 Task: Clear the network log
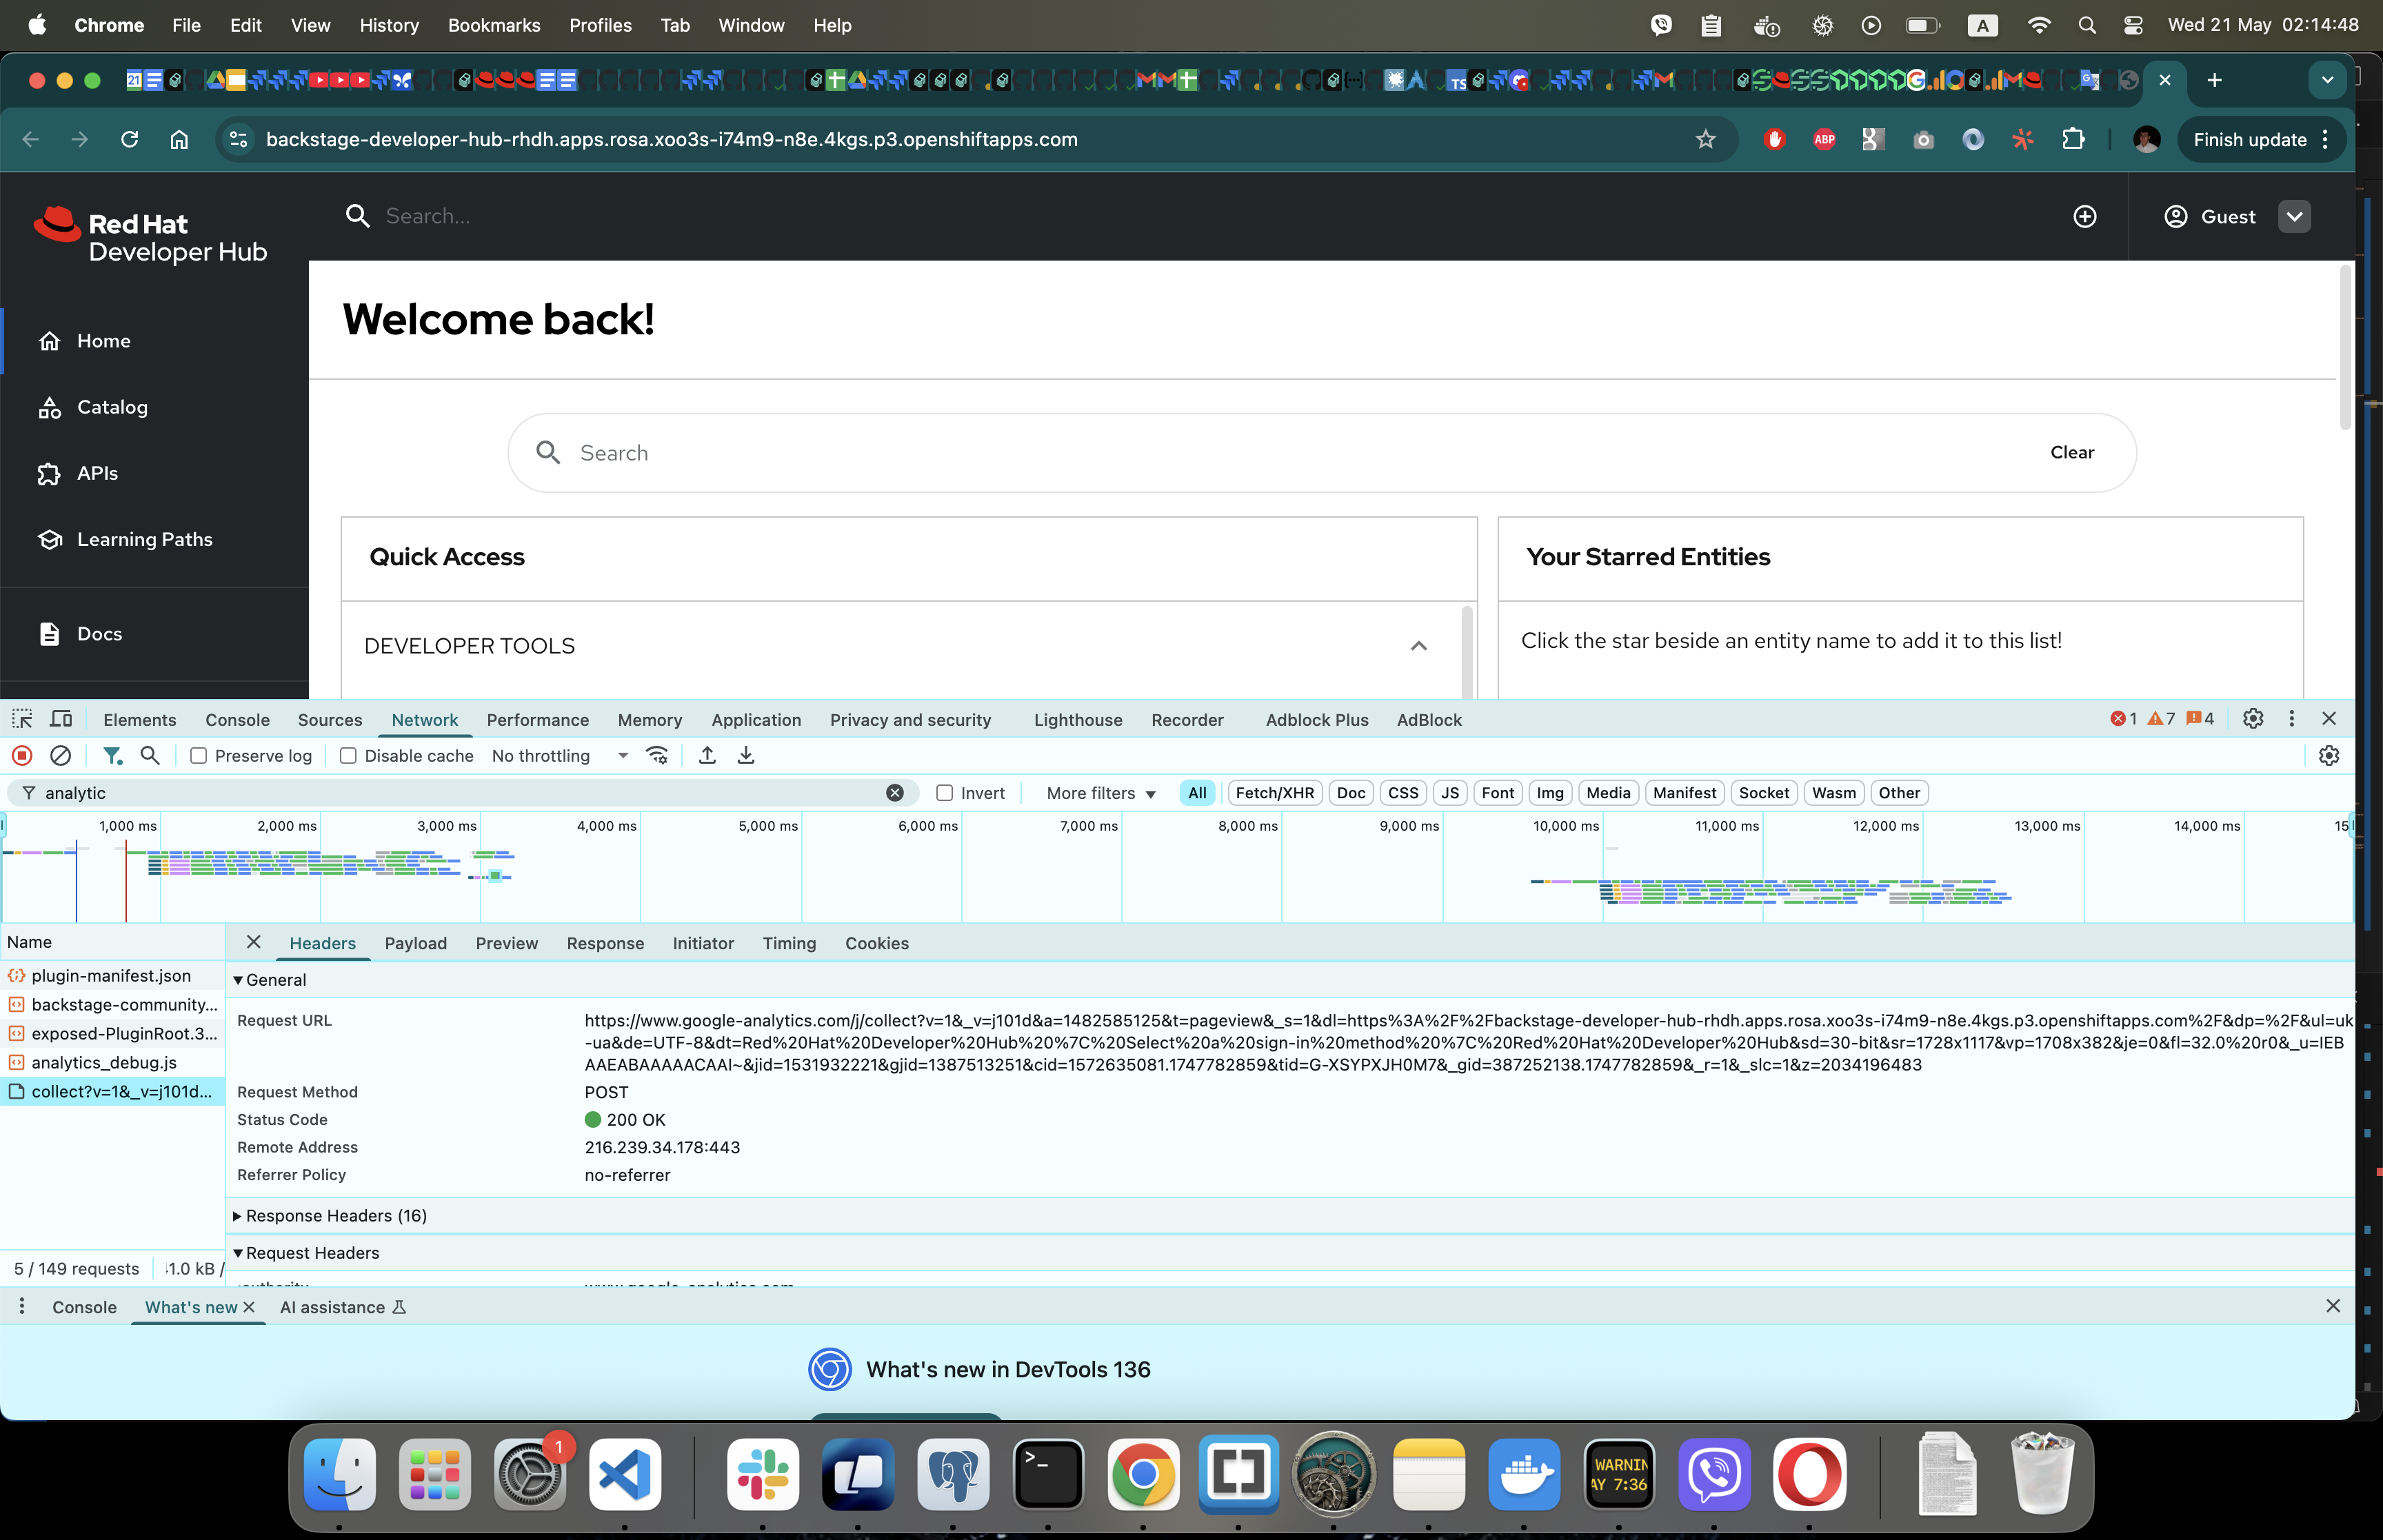pos(60,756)
